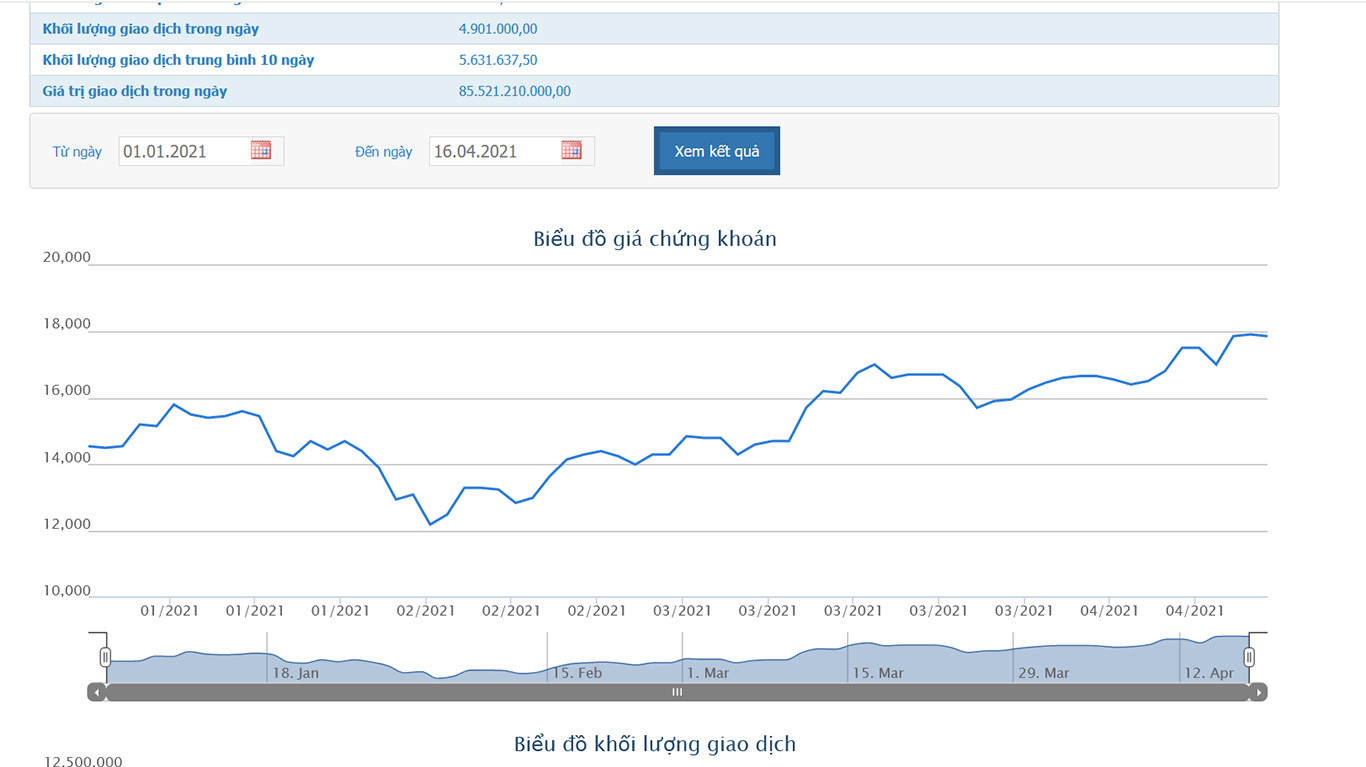1366x767 pixels.
Task: Click the Biểu đồ giá chứng khoán chart title
Action: pyautogui.click(x=655, y=239)
